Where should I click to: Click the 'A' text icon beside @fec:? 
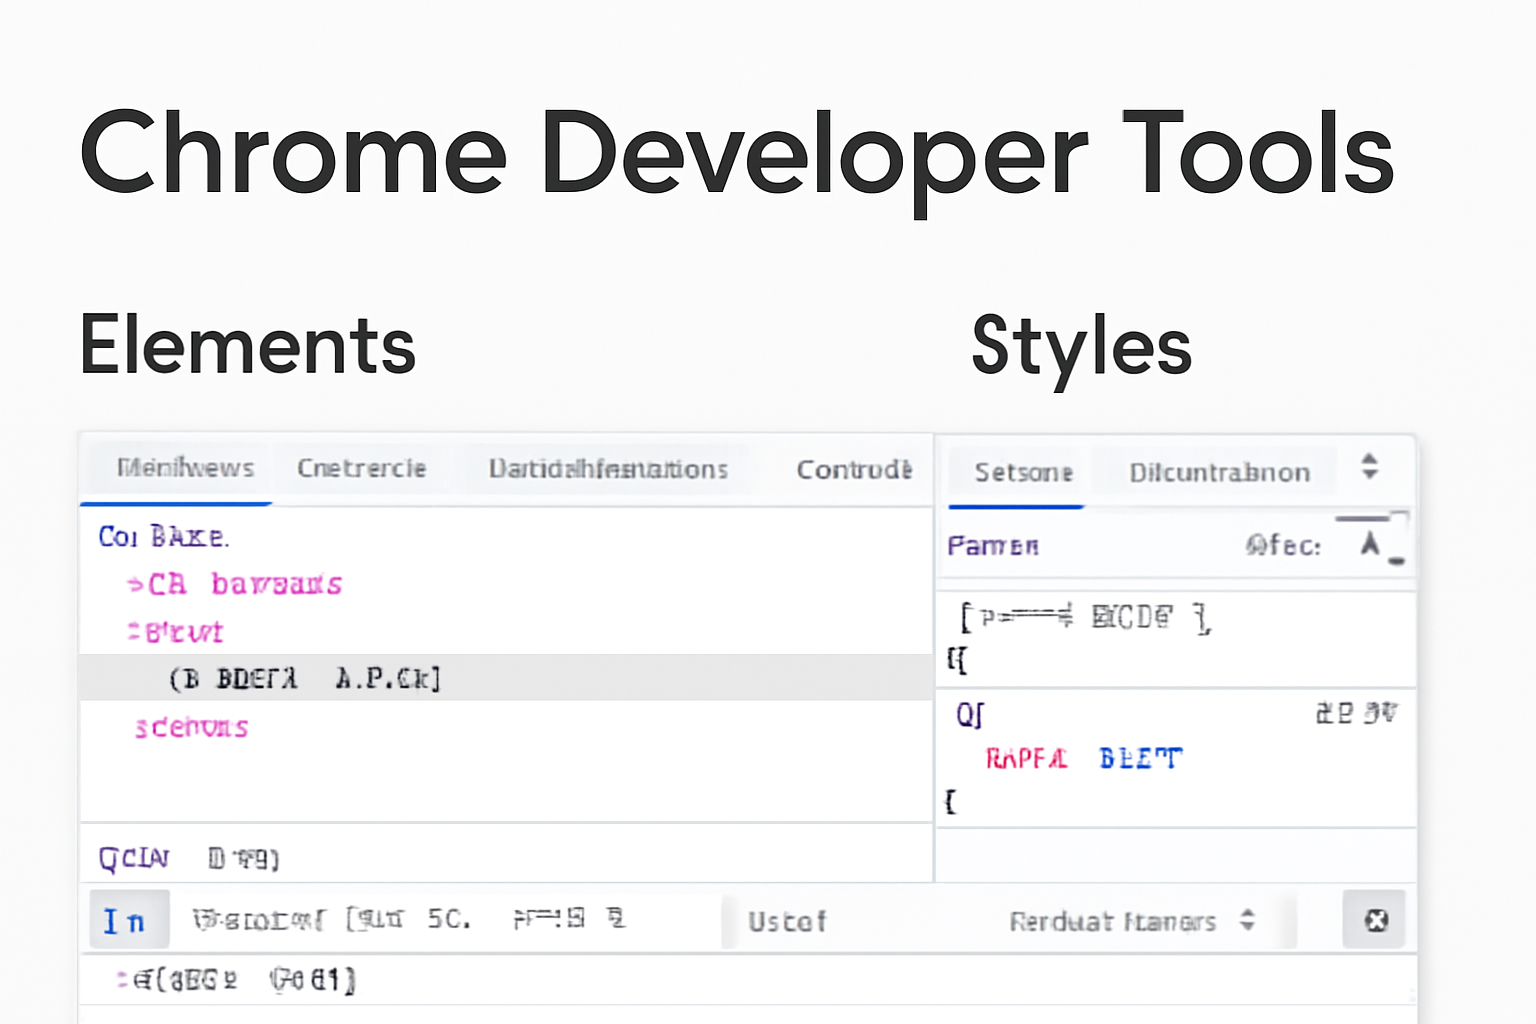(1371, 544)
